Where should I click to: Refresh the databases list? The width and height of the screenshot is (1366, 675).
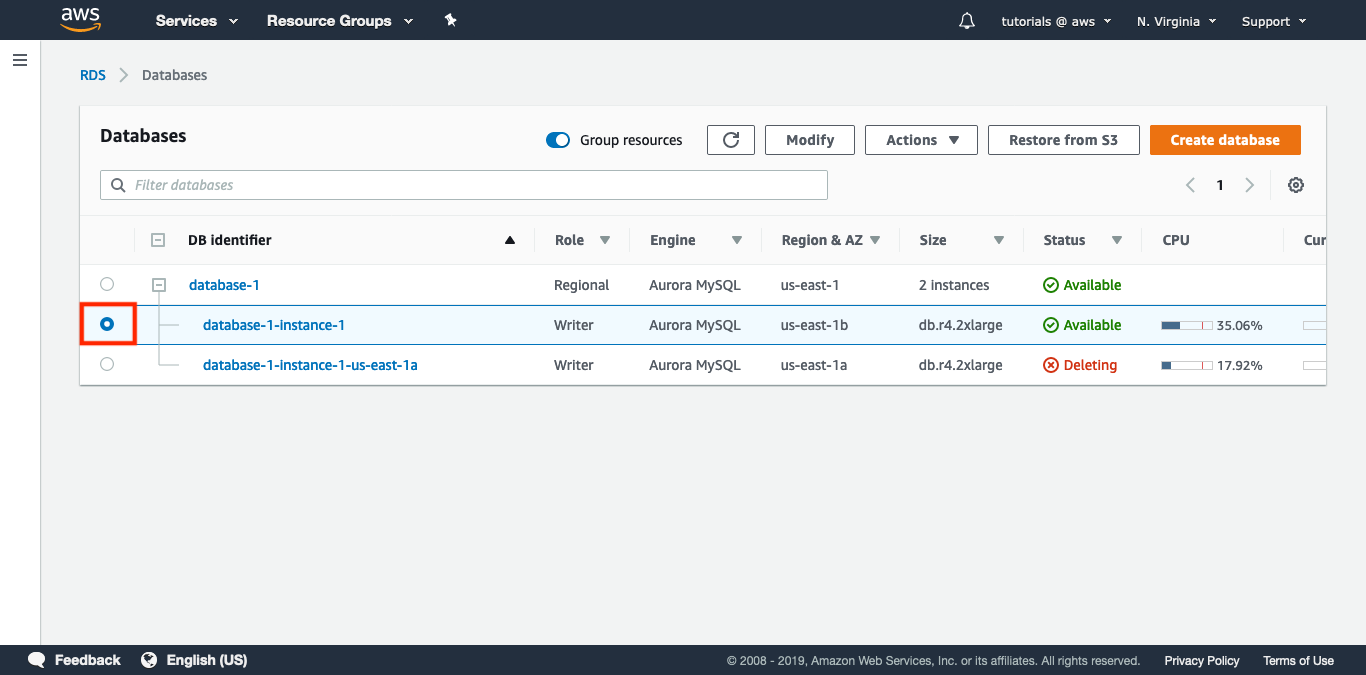(x=731, y=140)
